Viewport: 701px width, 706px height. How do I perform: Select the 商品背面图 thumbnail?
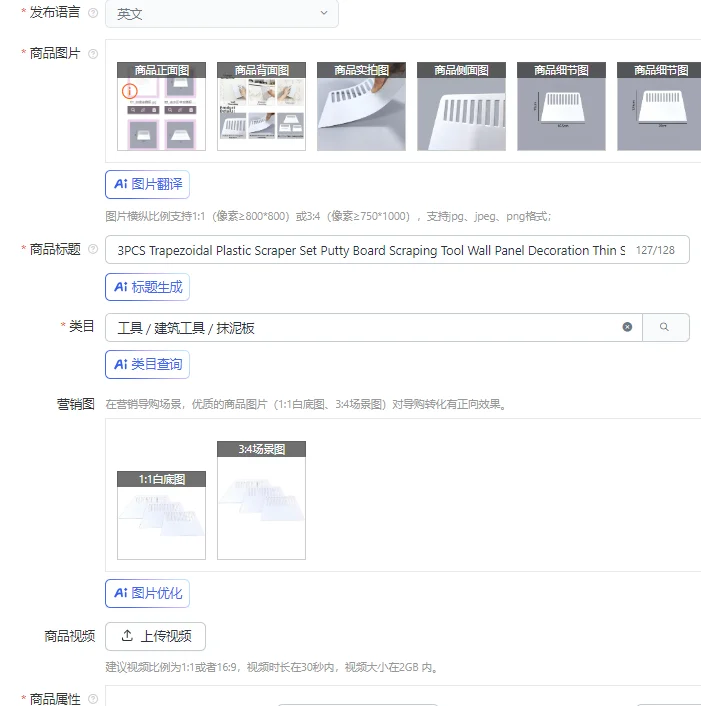(261, 106)
